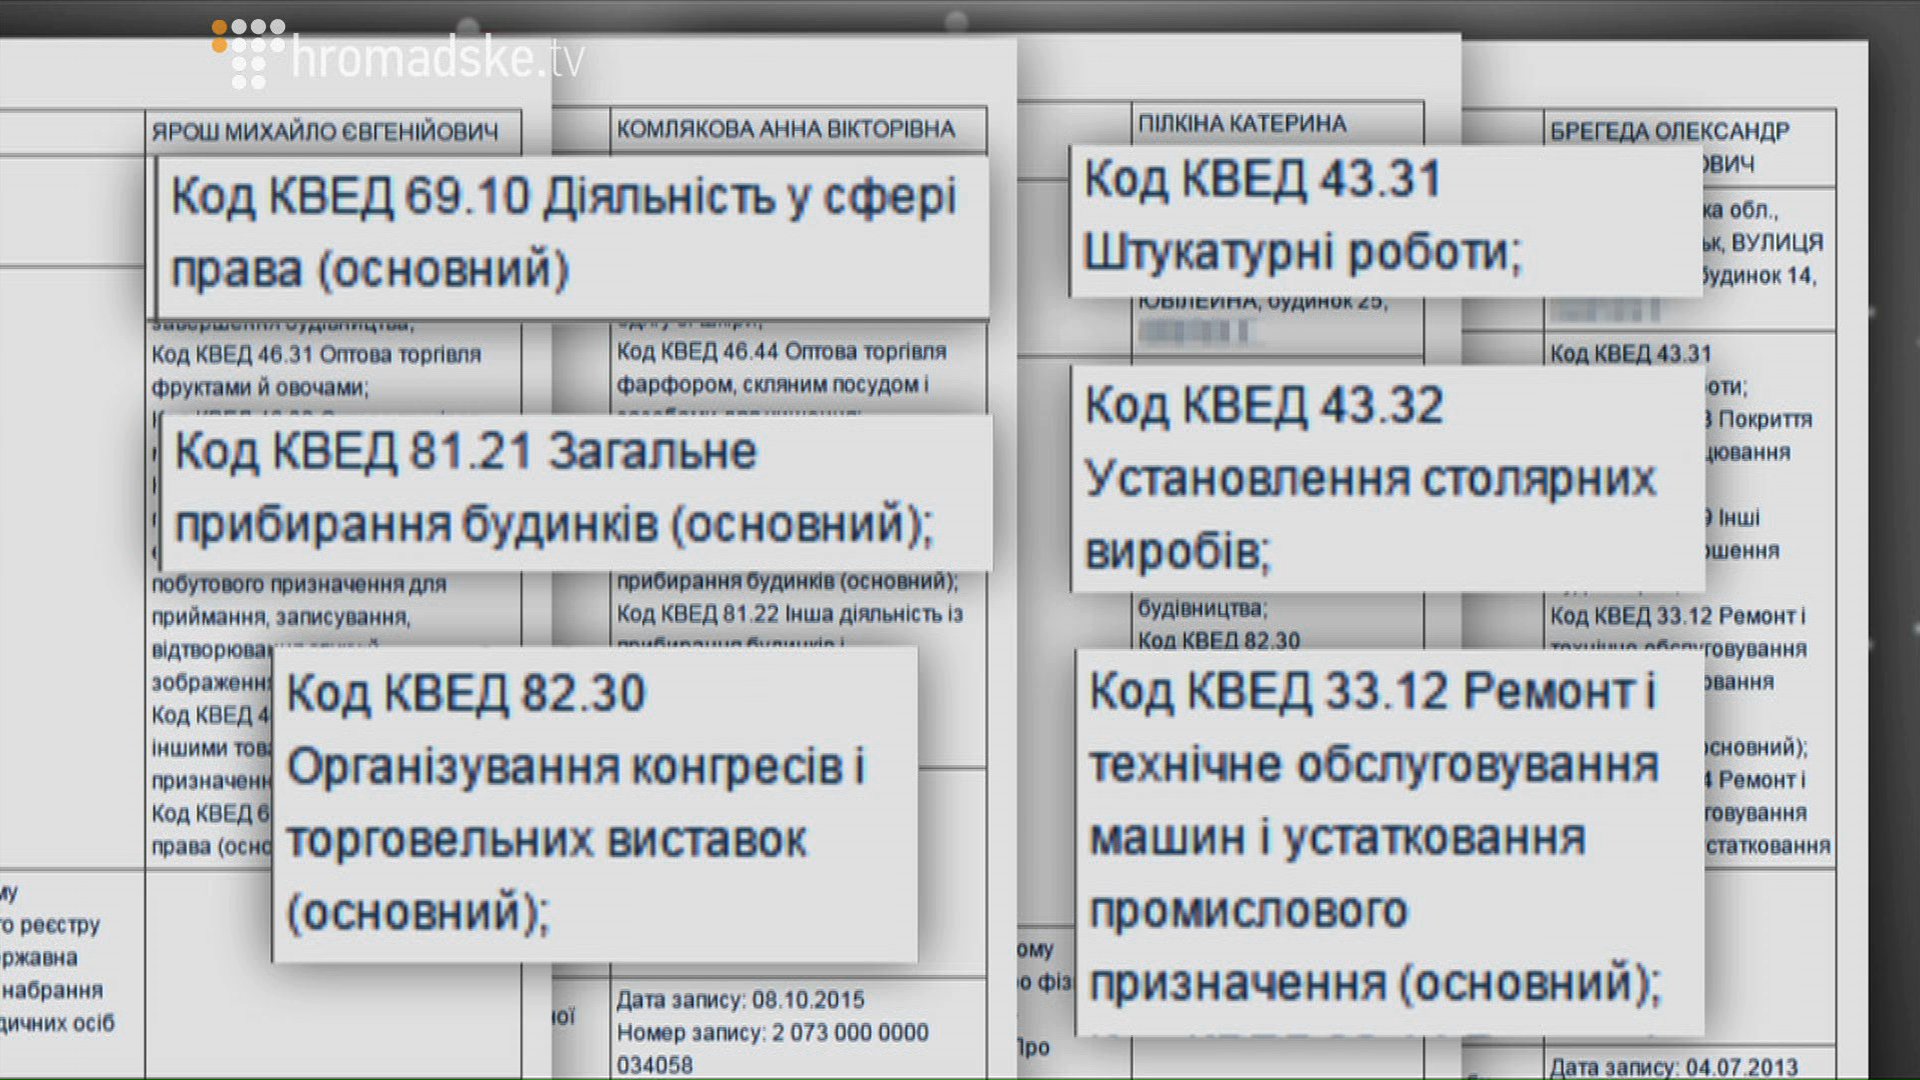The height and width of the screenshot is (1080, 1920).
Task: Click the callout Код КВЕД 82.30 Організування конгресів
Action: [x=595, y=805]
